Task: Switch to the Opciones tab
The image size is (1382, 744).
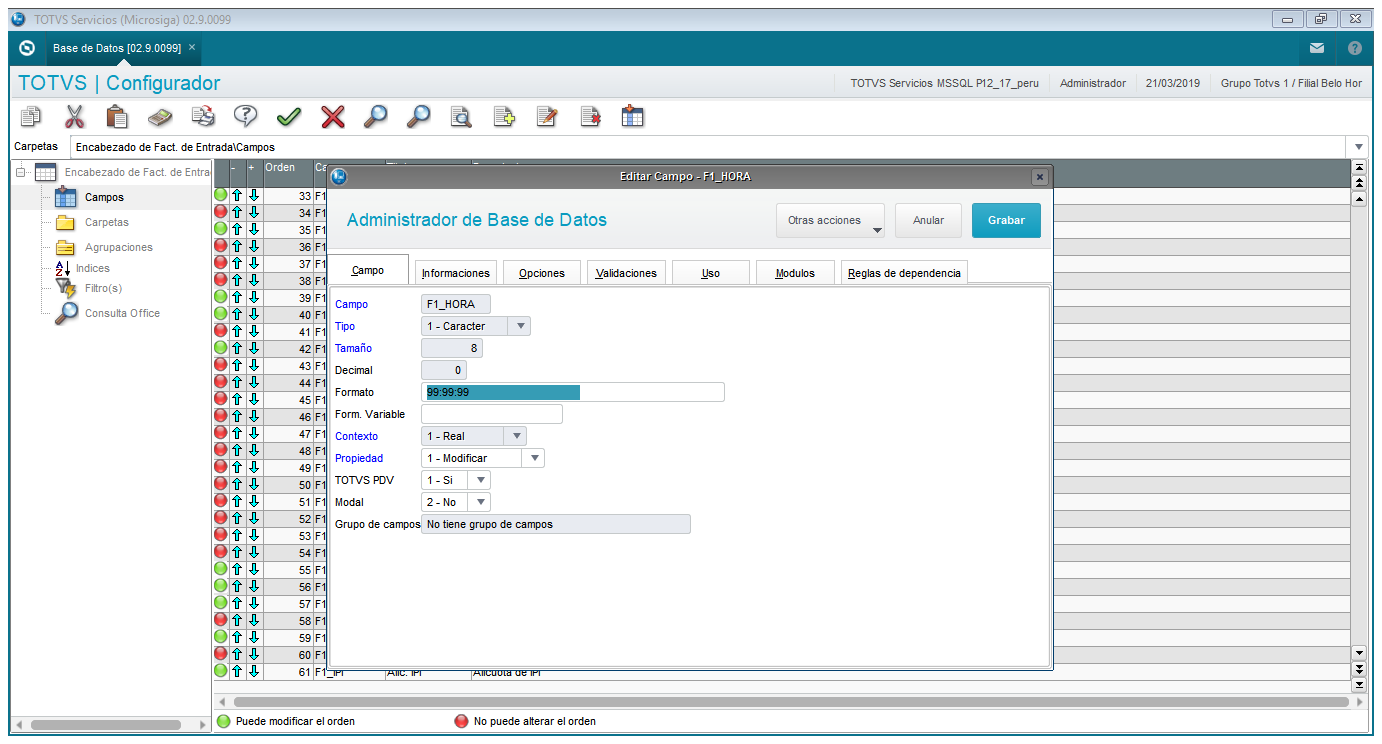Action: click(542, 273)
